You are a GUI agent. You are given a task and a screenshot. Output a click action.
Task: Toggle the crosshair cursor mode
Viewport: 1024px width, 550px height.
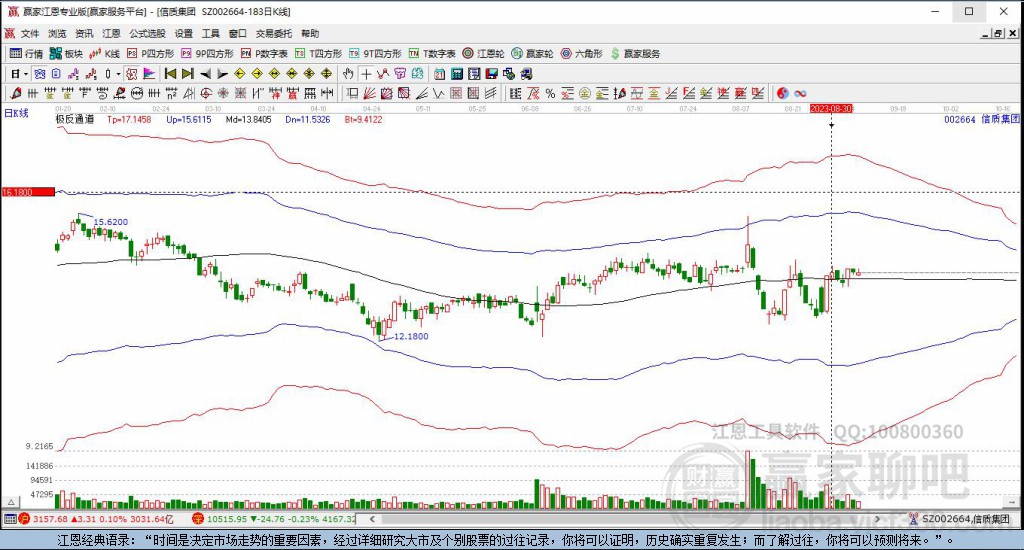[x=366, y=74]
